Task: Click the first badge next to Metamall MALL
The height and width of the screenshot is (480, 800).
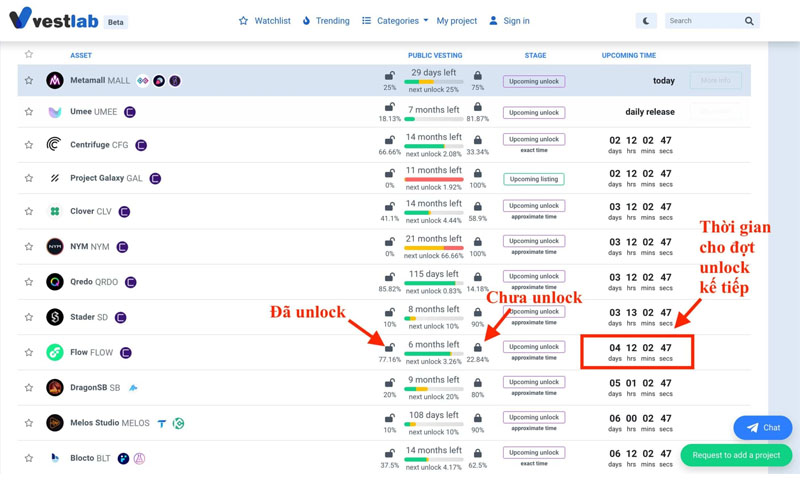Action: 143,81
